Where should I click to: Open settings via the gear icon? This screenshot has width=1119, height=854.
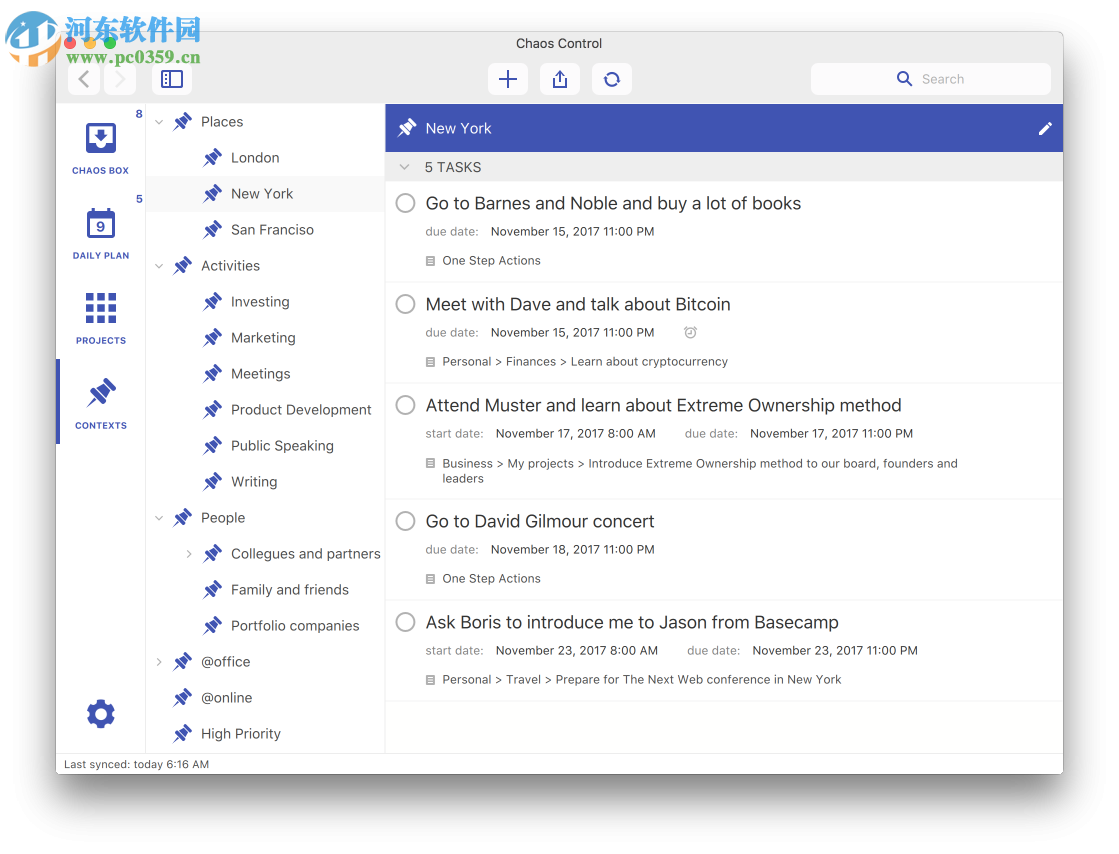pos(100,713)
